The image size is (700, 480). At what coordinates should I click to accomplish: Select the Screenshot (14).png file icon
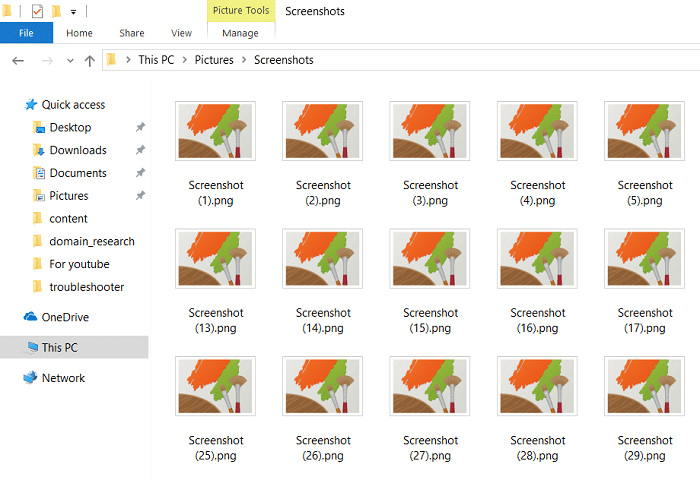[322, 259]
